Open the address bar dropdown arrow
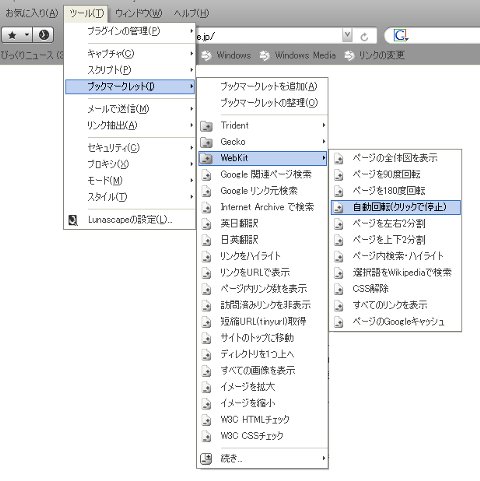The height and width of the screenshot is (481, 480). point(347,35)
